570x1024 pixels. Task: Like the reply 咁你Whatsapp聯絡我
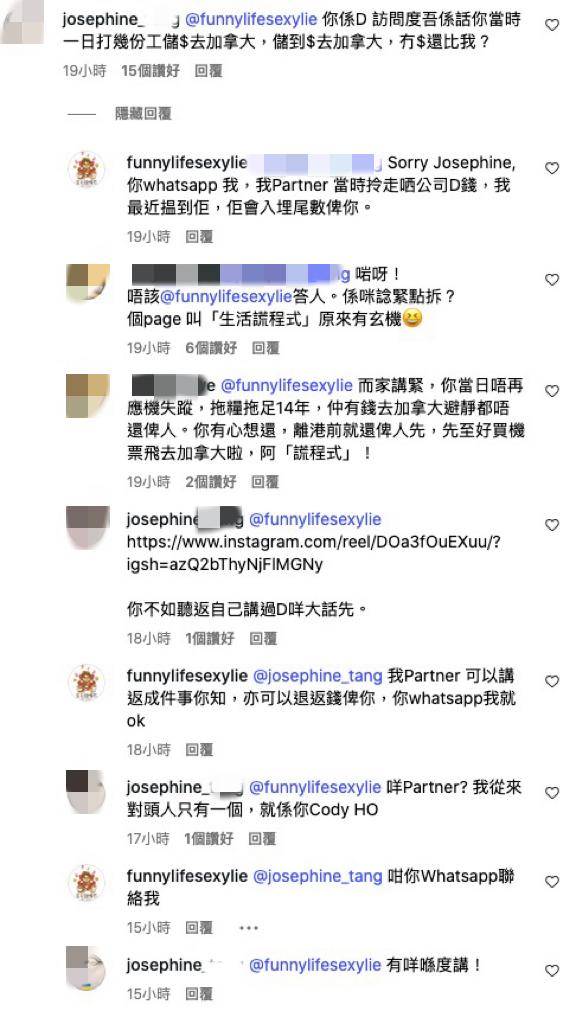point(552,882)
